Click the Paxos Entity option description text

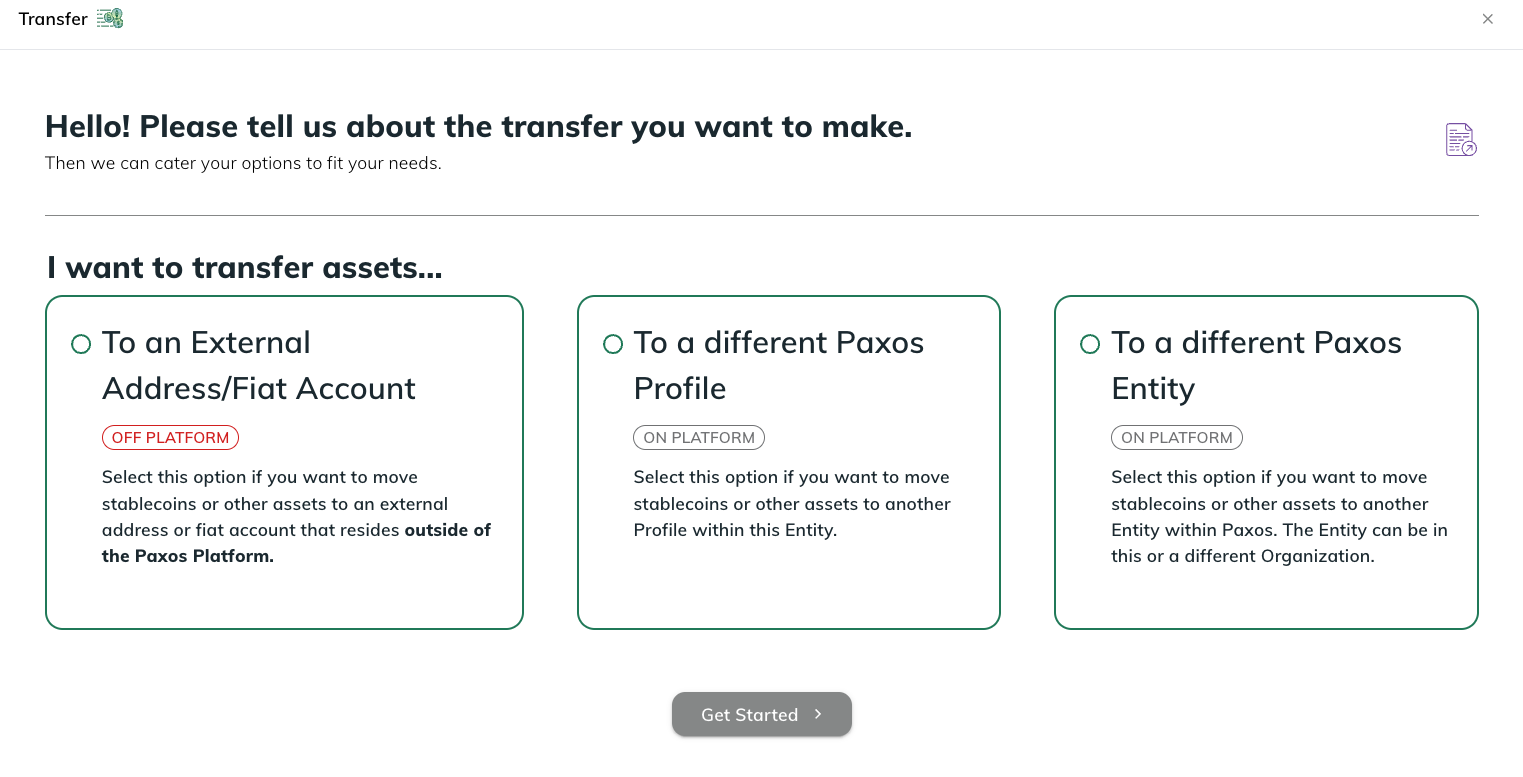click(1279, 516)
